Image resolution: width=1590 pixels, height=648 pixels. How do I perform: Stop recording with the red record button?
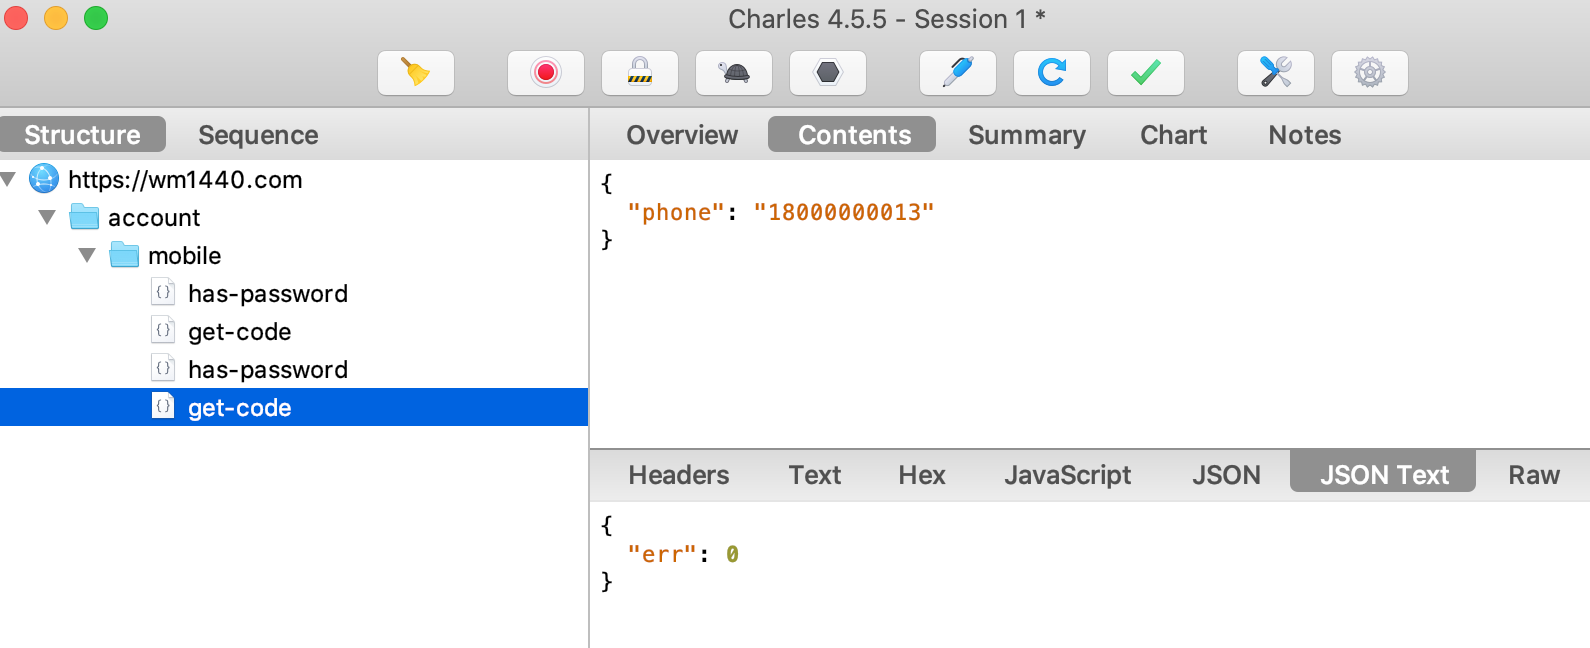tap(546, 73)
